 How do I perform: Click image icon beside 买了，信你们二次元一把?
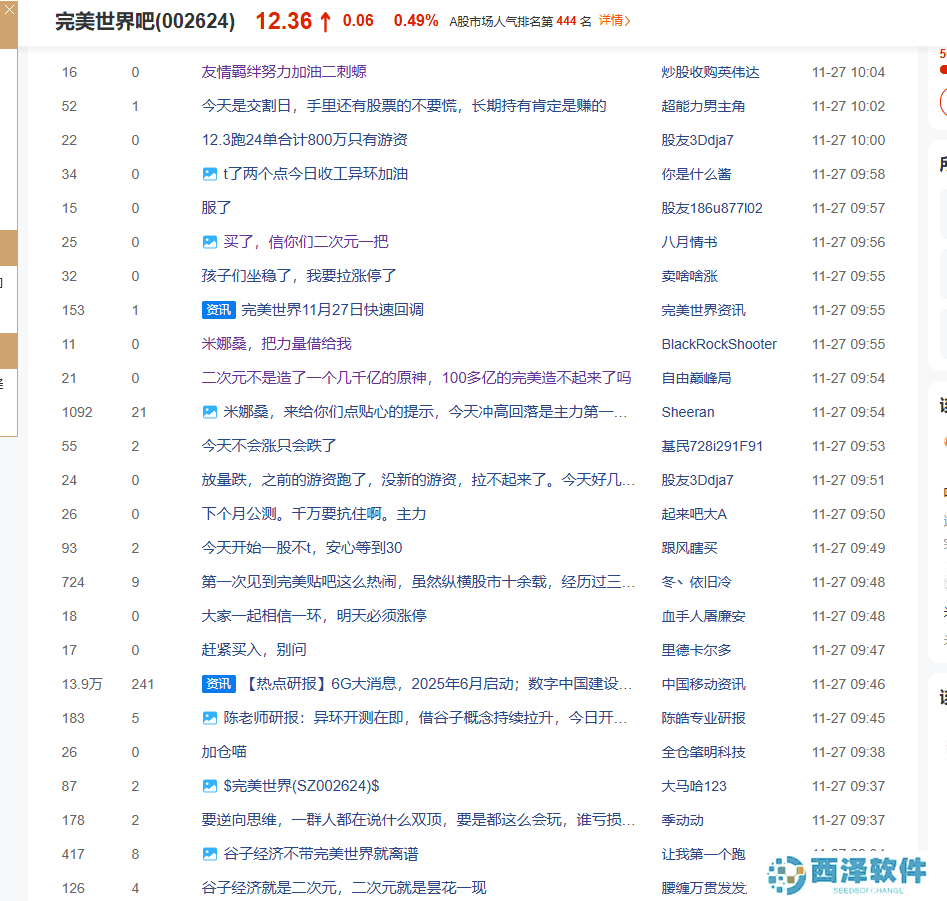(x=210, y=242)
